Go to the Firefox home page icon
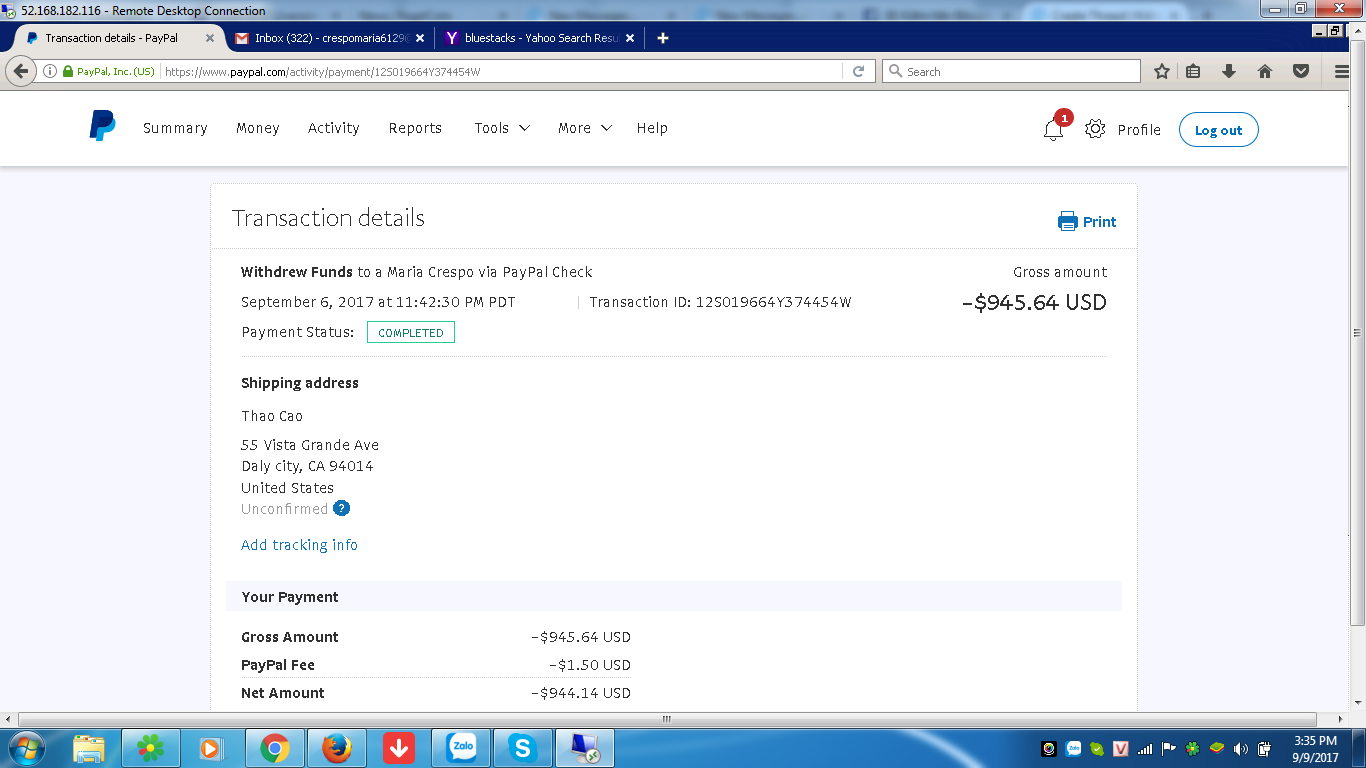The height and width of the screenshot is (768, 1366). tap(1265, 72)
